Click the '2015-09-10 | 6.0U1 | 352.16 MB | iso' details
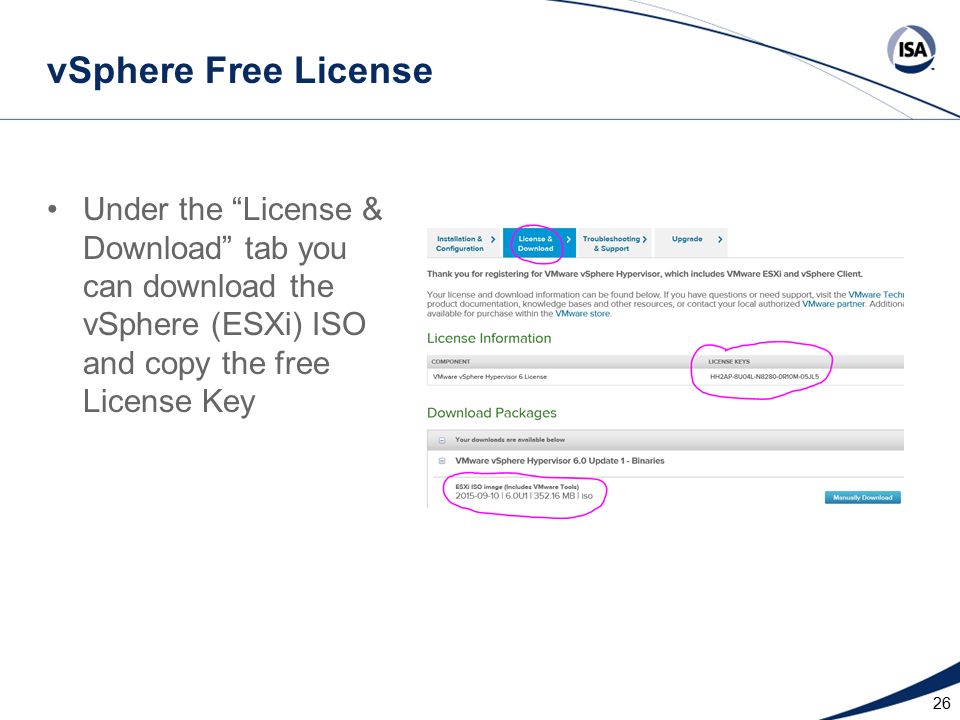The image size is (960, 720). [x=524, y=496]
